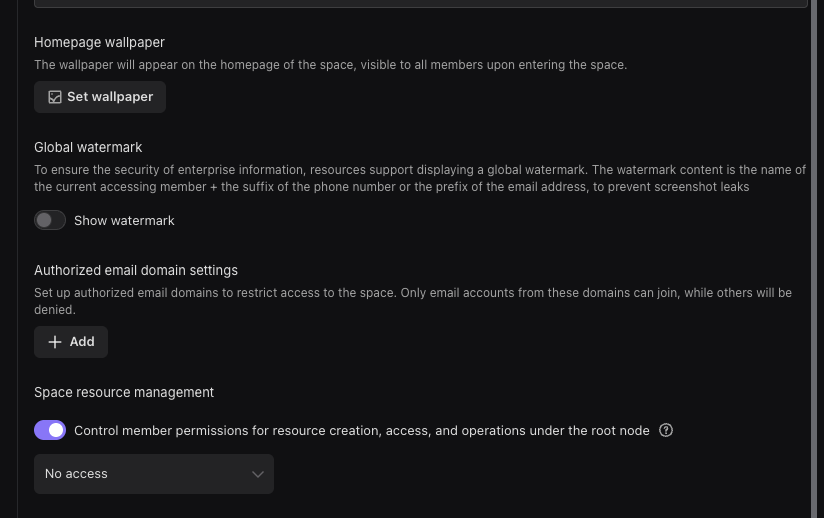Enable the Show watermark toggle
Image resolution: width=824 pixels, height=518 pixels.
[x=50, y=220]
